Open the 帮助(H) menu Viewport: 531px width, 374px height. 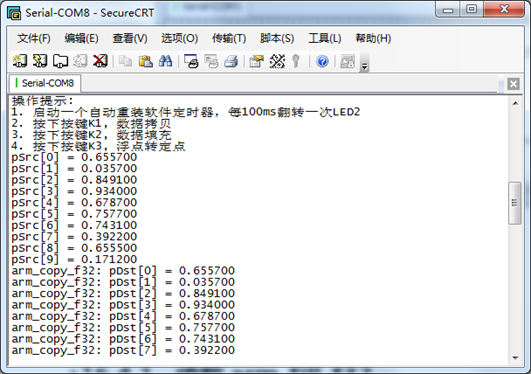[x=373, y=38]
